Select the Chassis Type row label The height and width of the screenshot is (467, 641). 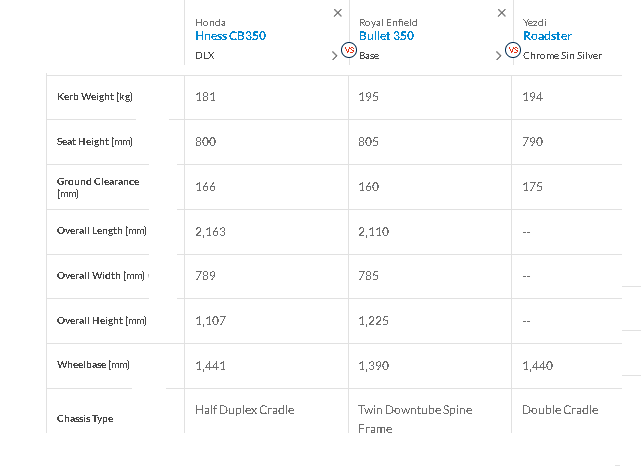click(85, 419)
